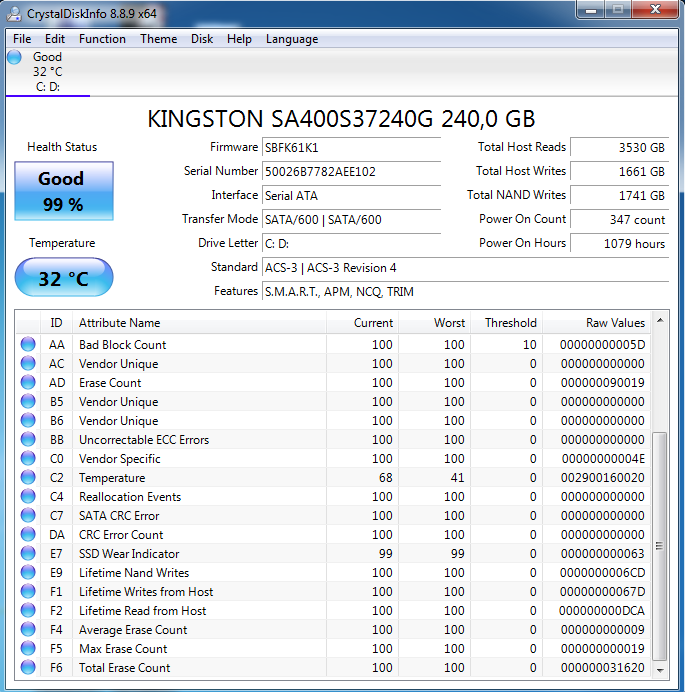The height and width of the screenshot is (692, 685).
Task: Click the Attribute Name column header
Action: pyautogui.click(x=199, y=323)
